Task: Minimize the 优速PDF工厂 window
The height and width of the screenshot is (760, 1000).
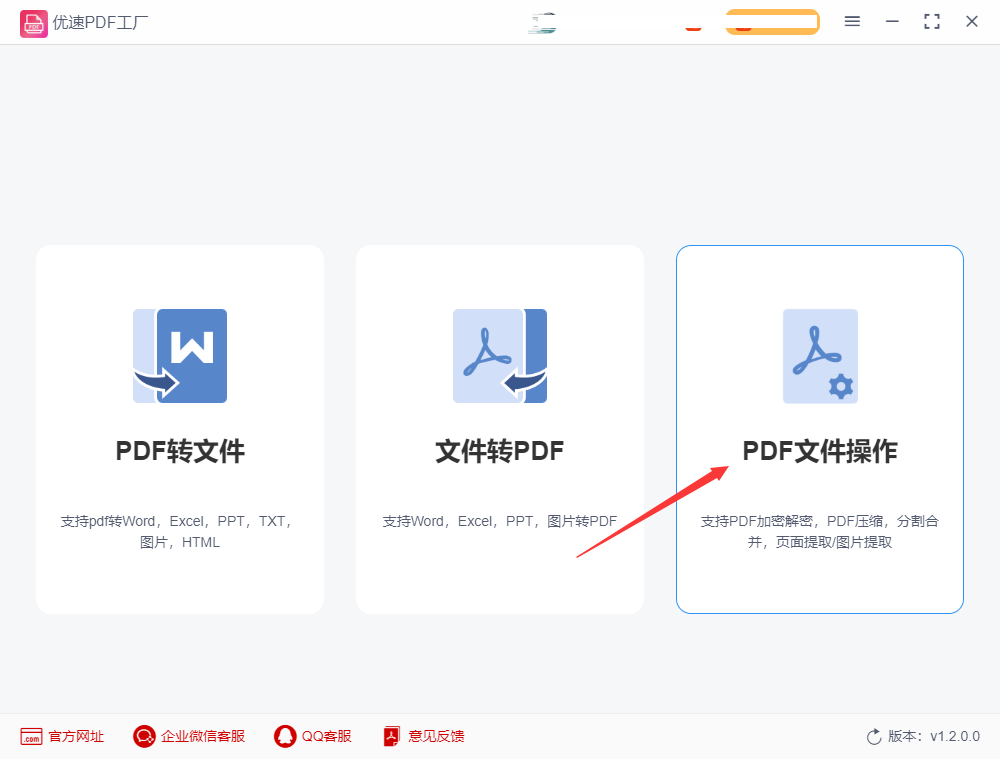Action: pos(892,22)
